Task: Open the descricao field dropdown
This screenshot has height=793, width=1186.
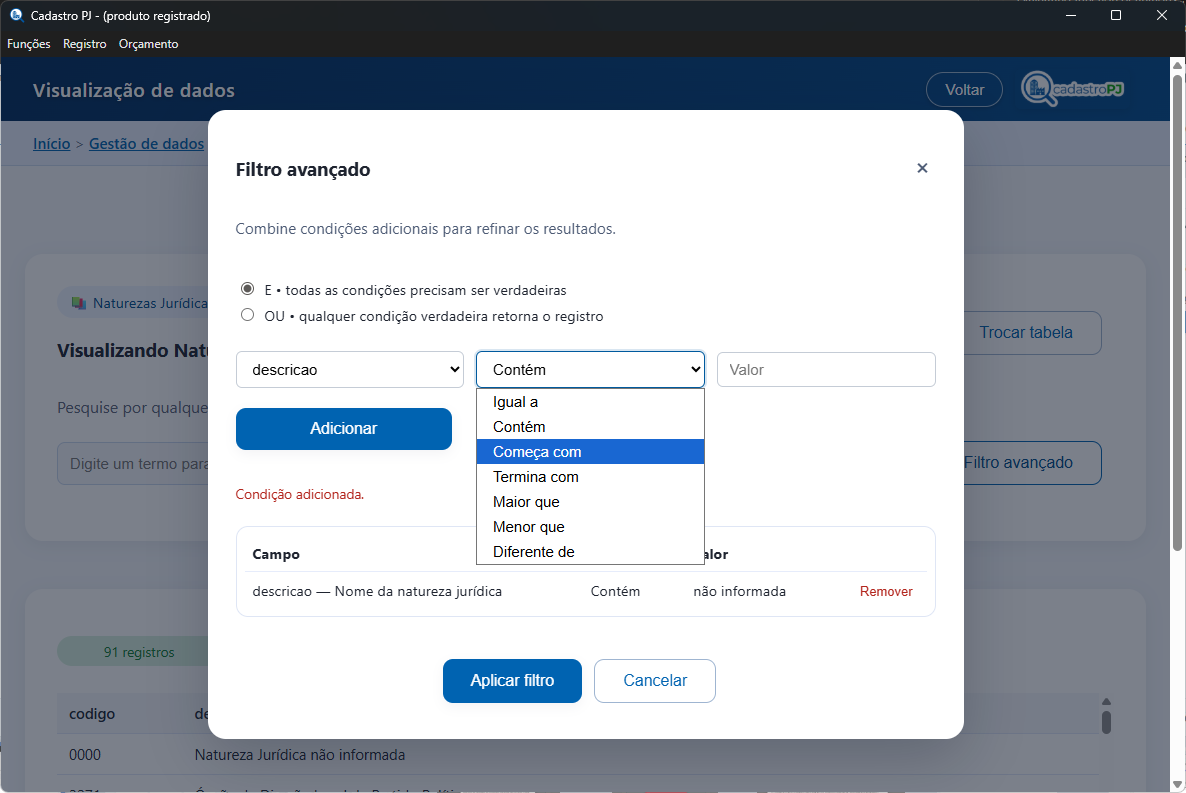Action: pos(349,369)
